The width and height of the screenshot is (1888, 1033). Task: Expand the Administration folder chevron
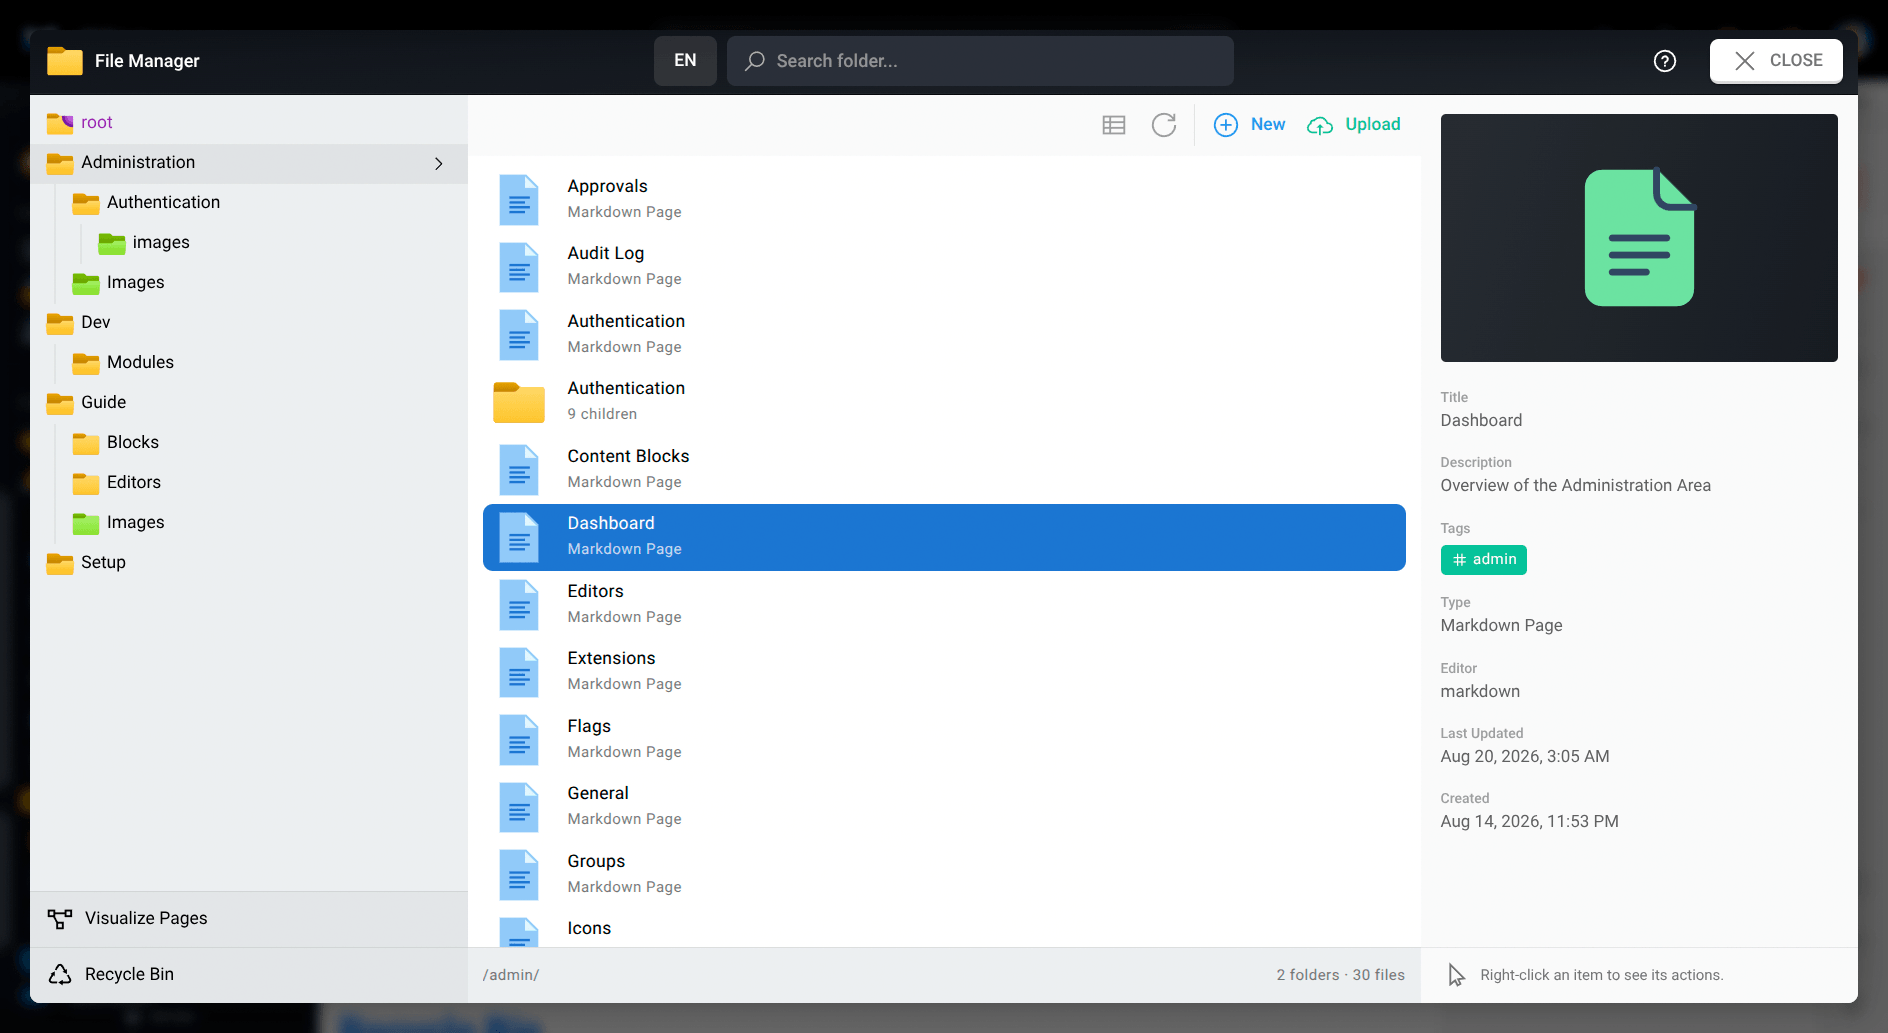coord(439,163)
